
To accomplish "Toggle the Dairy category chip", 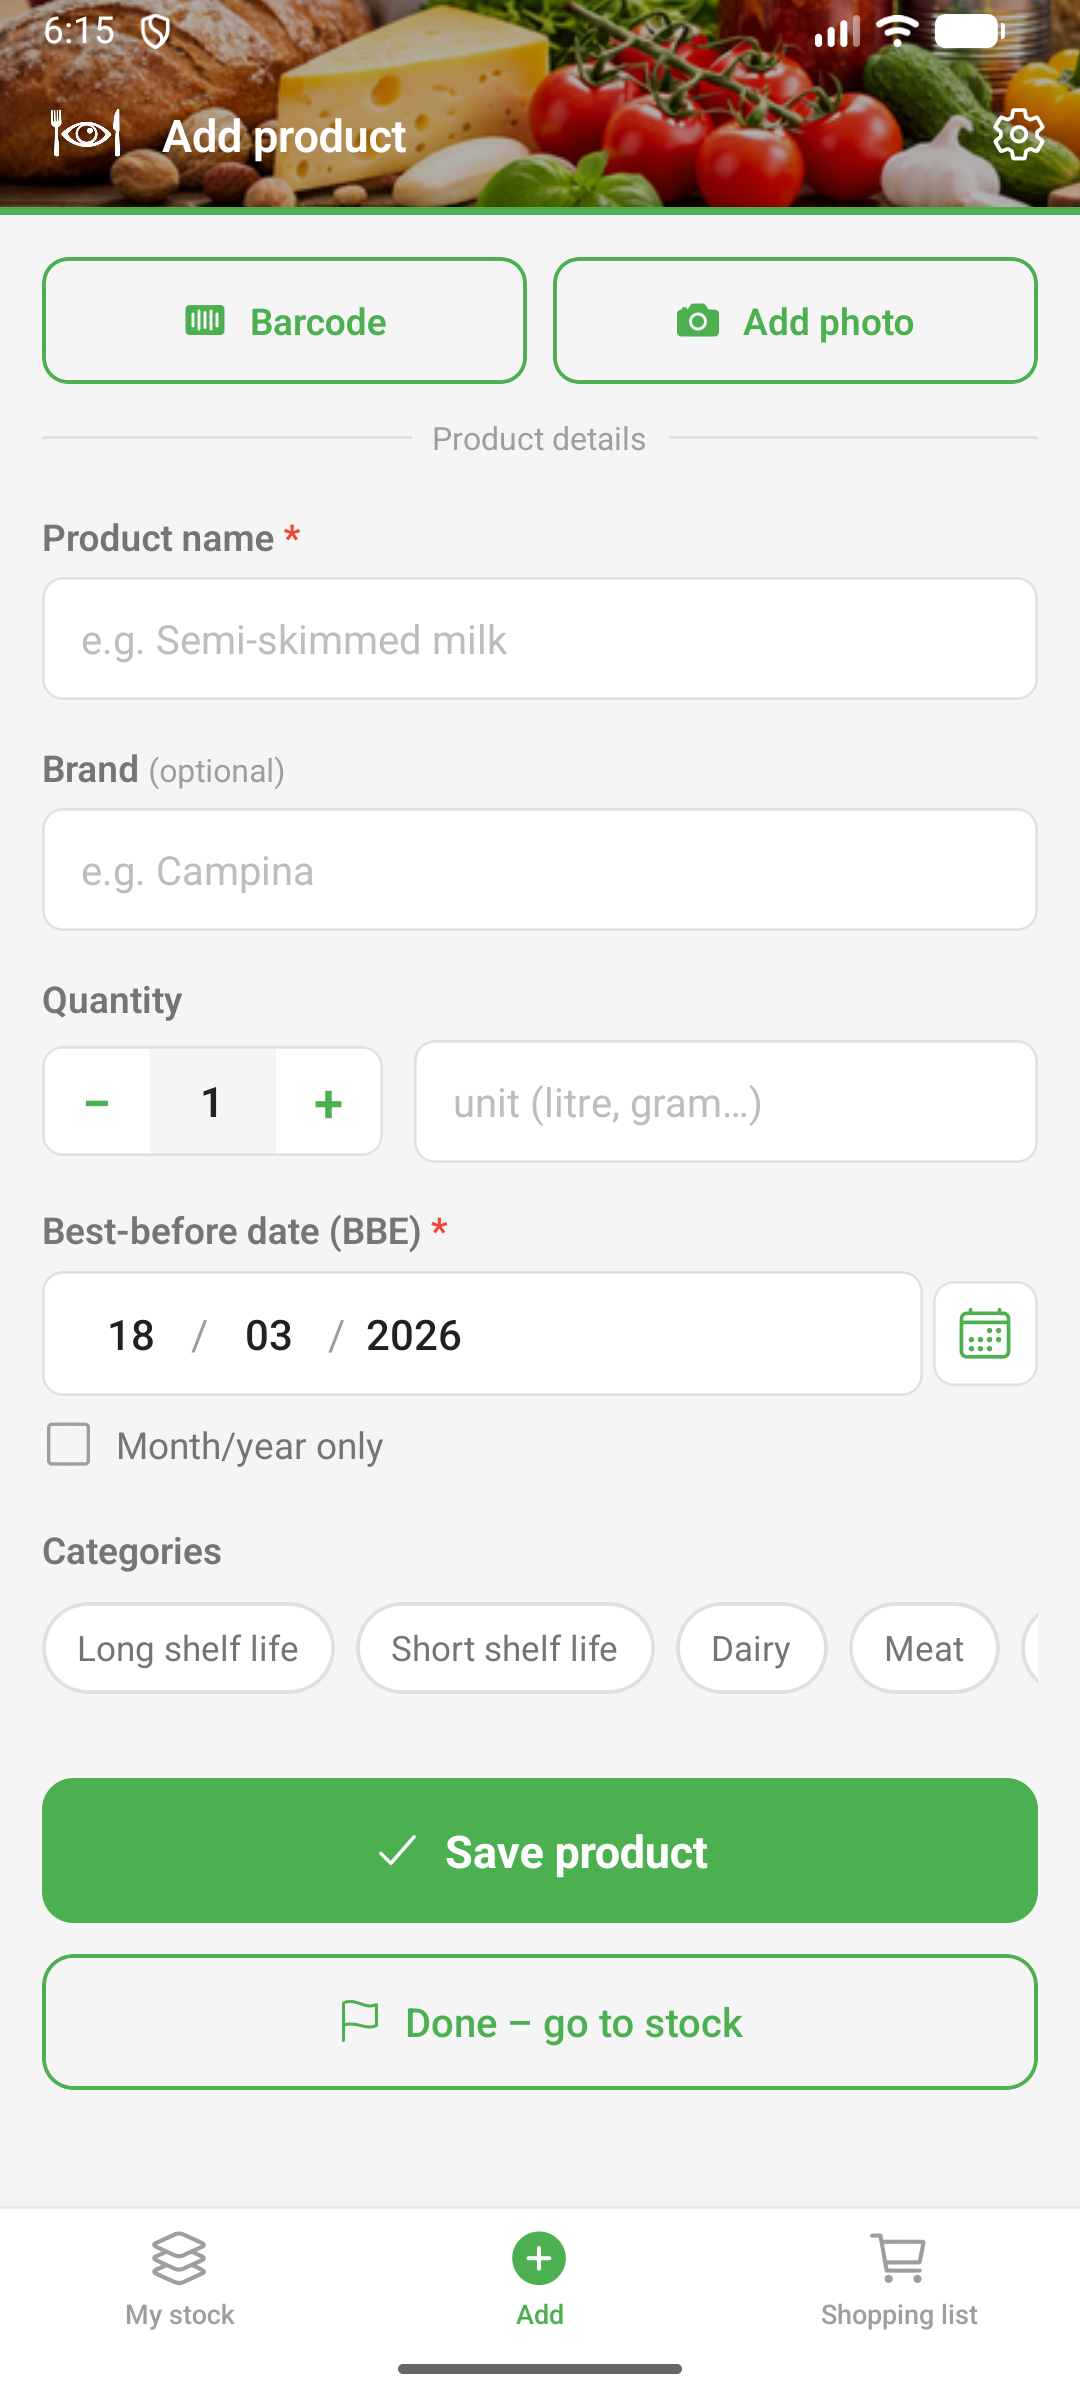I will point(751,1648).
